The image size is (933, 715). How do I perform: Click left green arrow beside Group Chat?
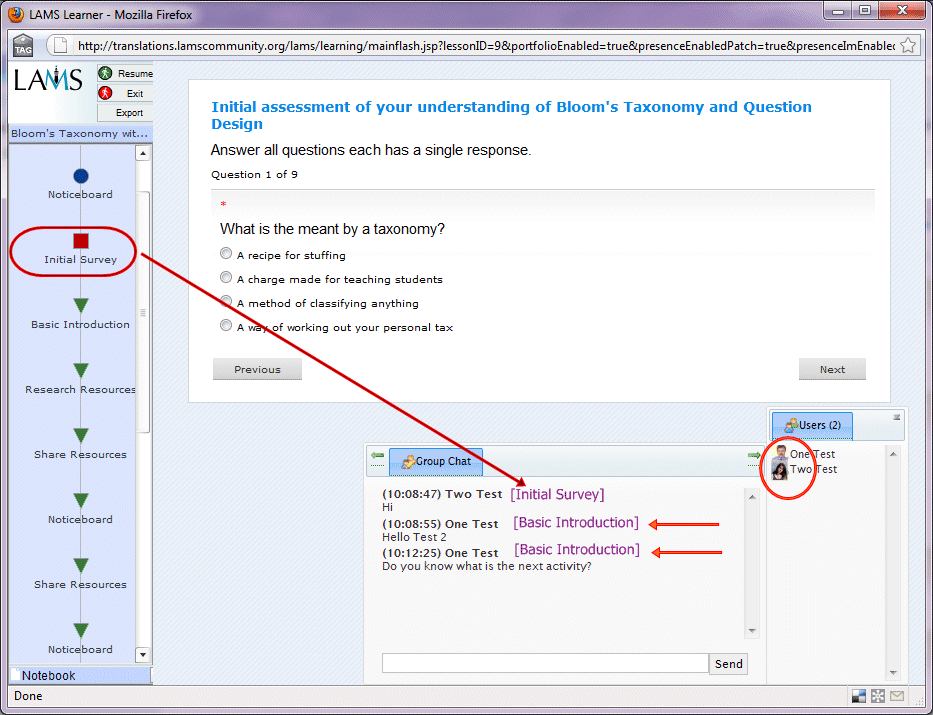tap(377, 456)
